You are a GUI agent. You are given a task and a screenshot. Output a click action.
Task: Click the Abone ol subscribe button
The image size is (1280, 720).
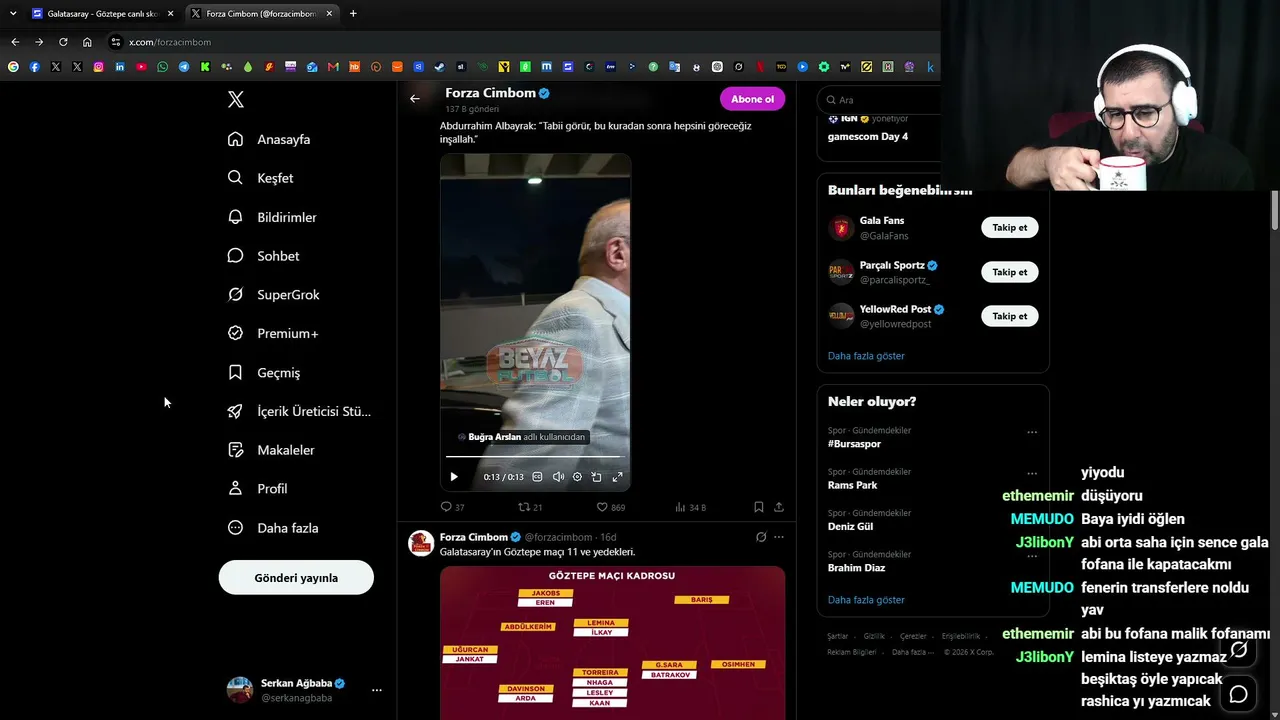[x=752, y=99]
